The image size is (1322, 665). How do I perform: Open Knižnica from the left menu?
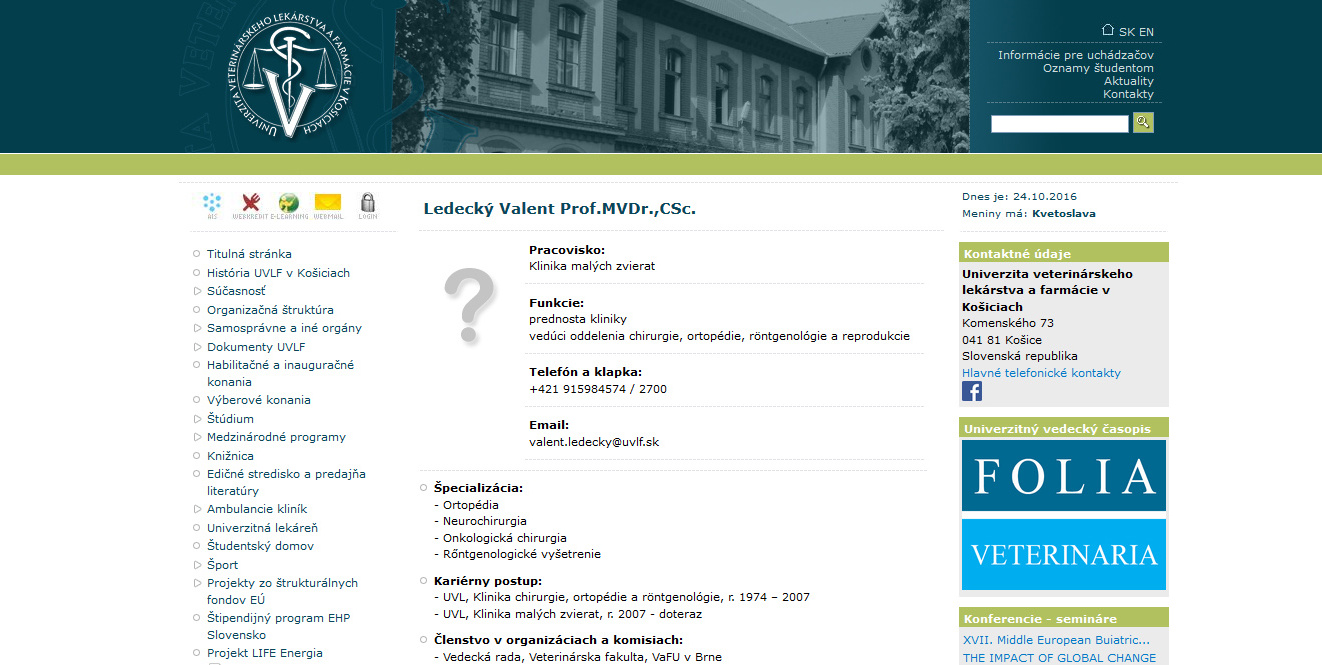[230, 456]
